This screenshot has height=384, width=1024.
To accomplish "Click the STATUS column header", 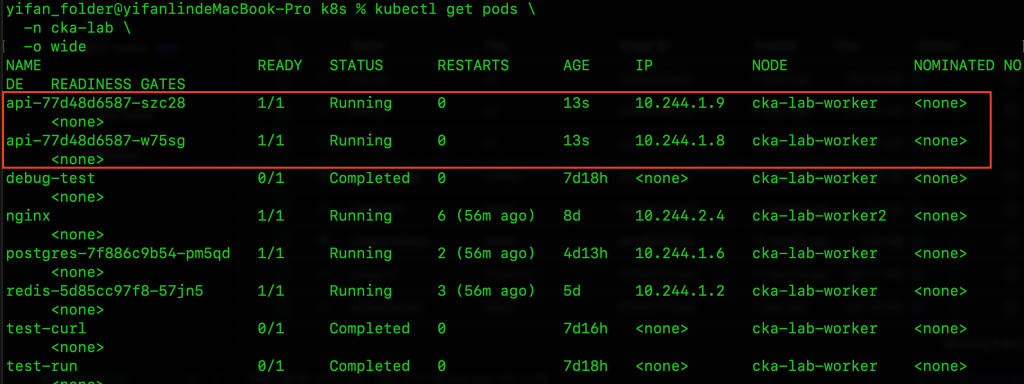I will pyautogui.click(x=356, y=65).
